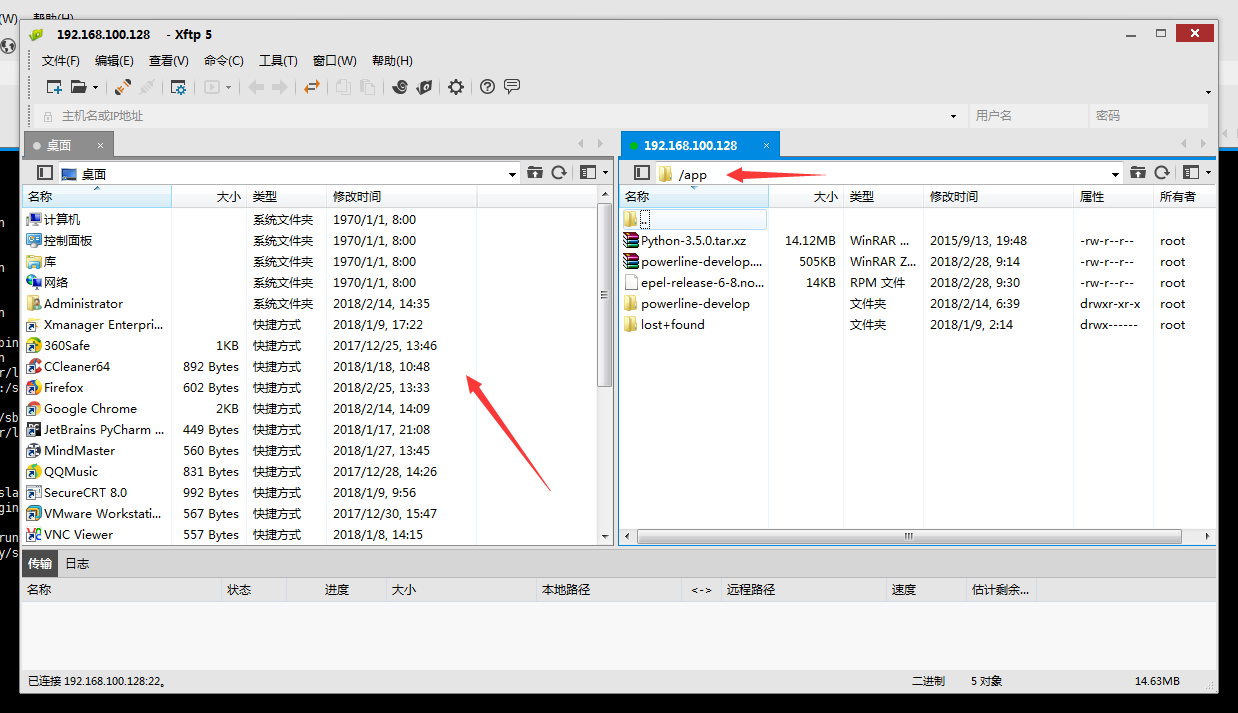Expand the local path 桌面 dropdown
1238x713 pixels.
[x=513, y=174]
